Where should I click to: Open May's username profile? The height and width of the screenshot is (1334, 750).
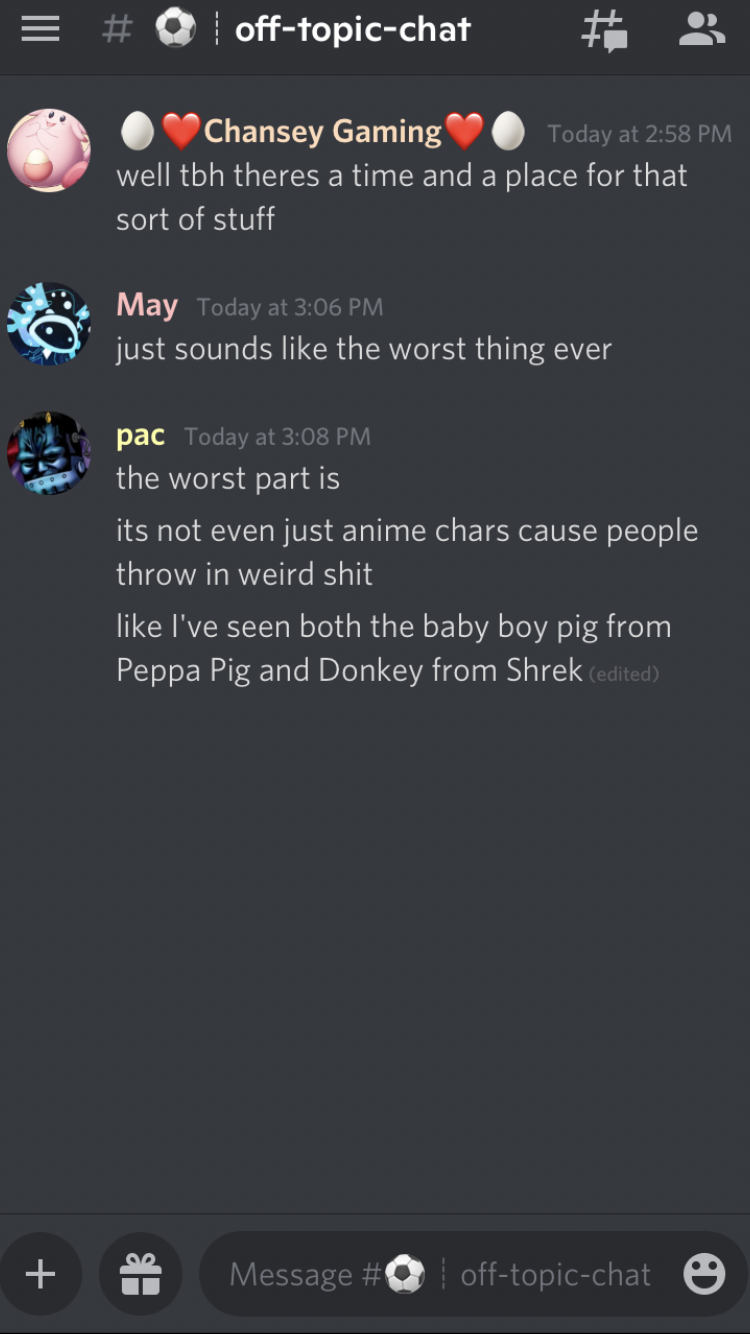click(x=147, y=305)
